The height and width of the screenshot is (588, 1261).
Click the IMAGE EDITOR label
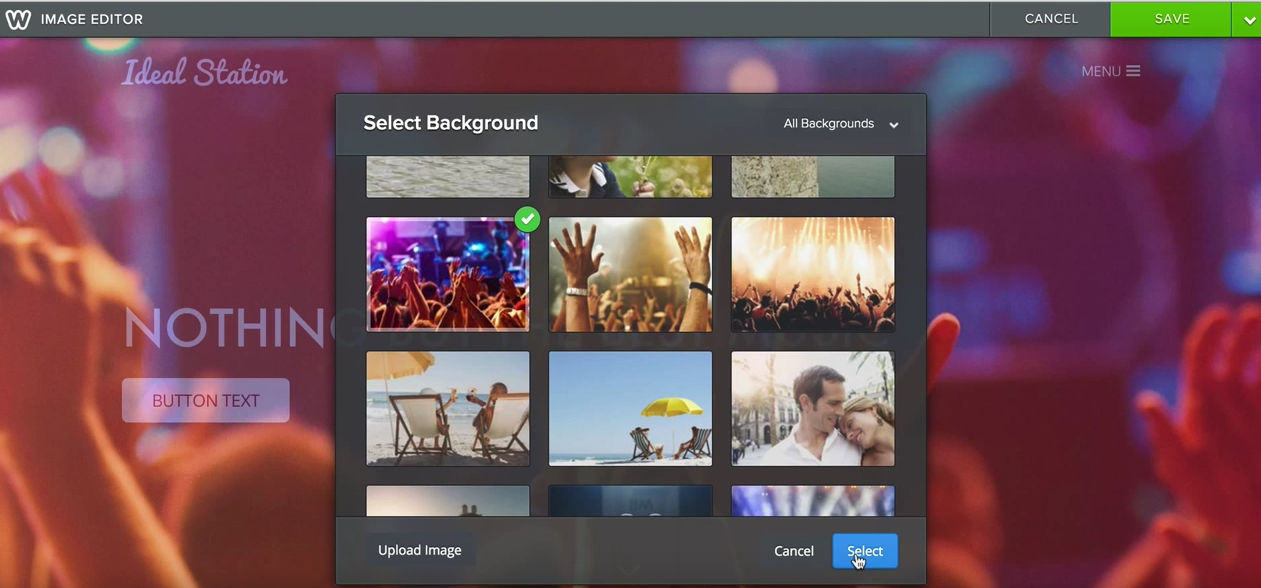pyautogui.click(x=92, y=19)
